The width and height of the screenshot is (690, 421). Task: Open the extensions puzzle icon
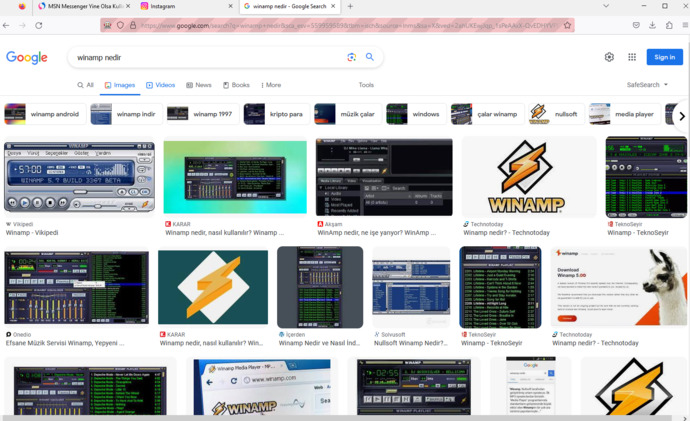click(669, 26)
